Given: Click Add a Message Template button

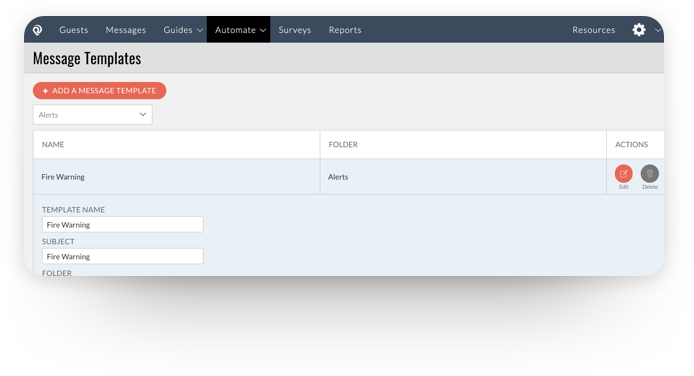Looking at the screenshot, I should [x=100, y=91].
